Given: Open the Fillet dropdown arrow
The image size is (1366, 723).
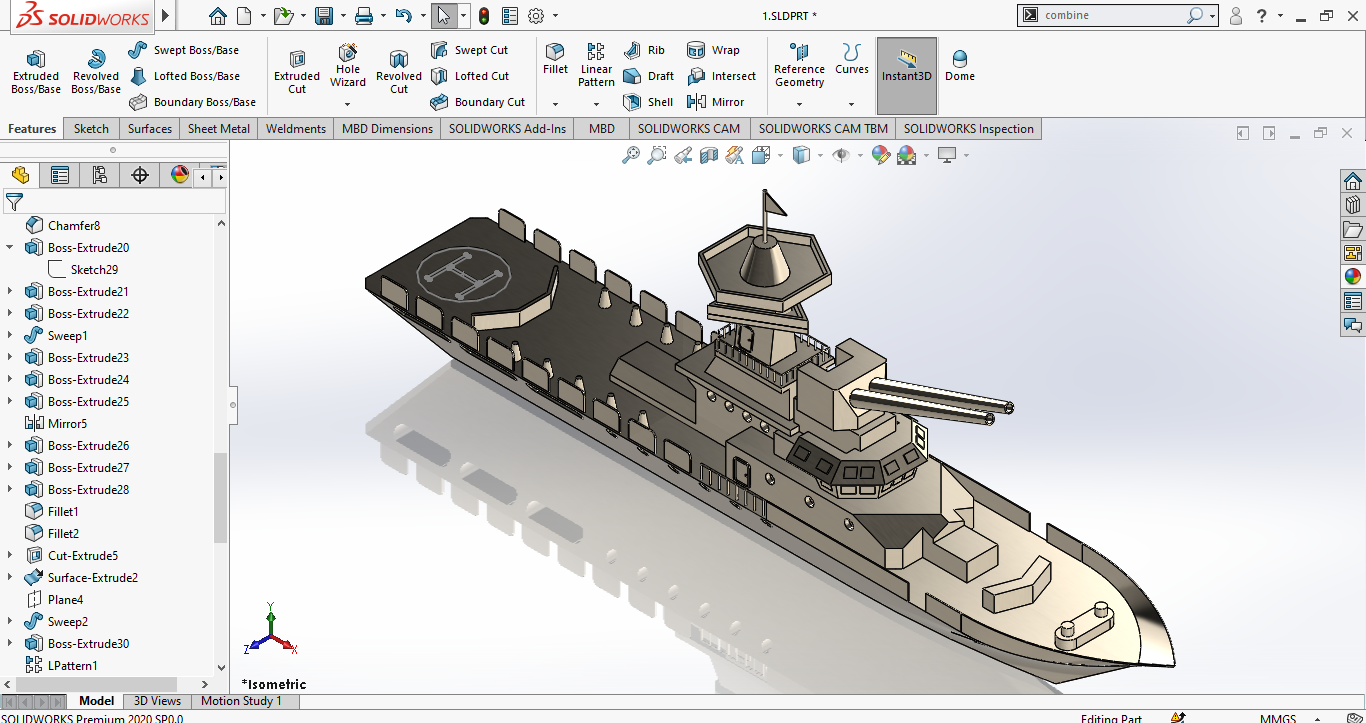Looking at the screenshot, I should (x=555, y=104).
